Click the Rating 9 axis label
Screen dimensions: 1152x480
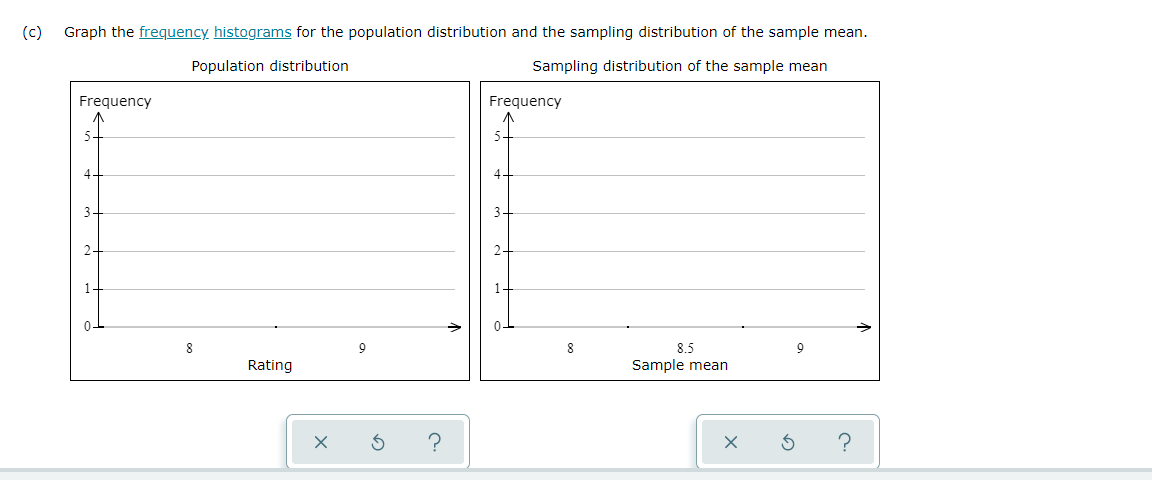(x=361, y=347)
